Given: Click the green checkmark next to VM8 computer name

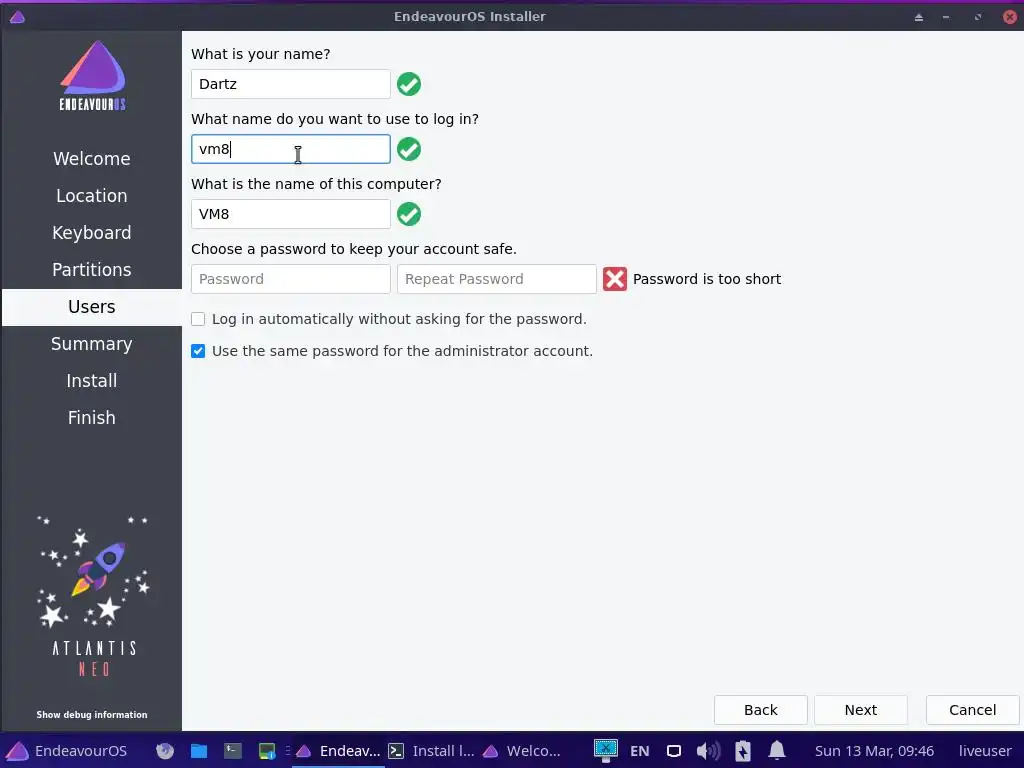Looking at the screenshot, I should (x=409, y=214).
